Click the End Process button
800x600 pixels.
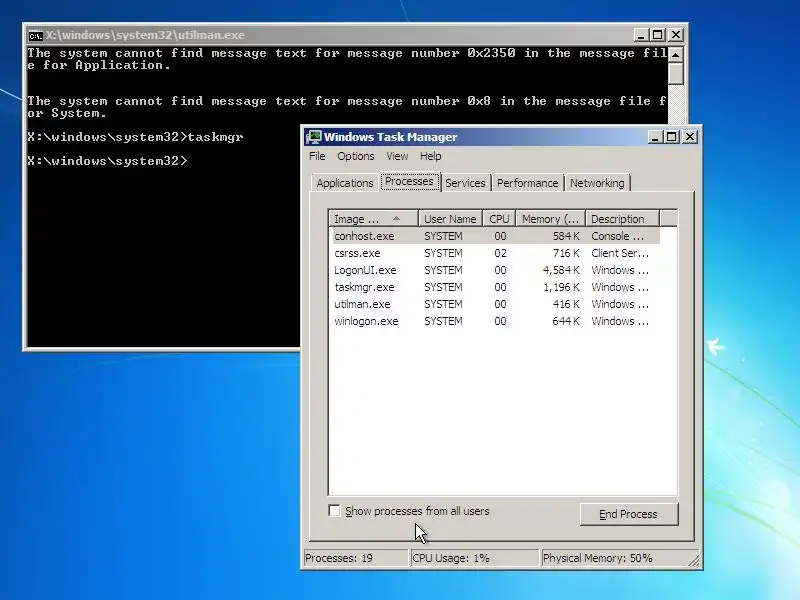click(x=629, y=514)
